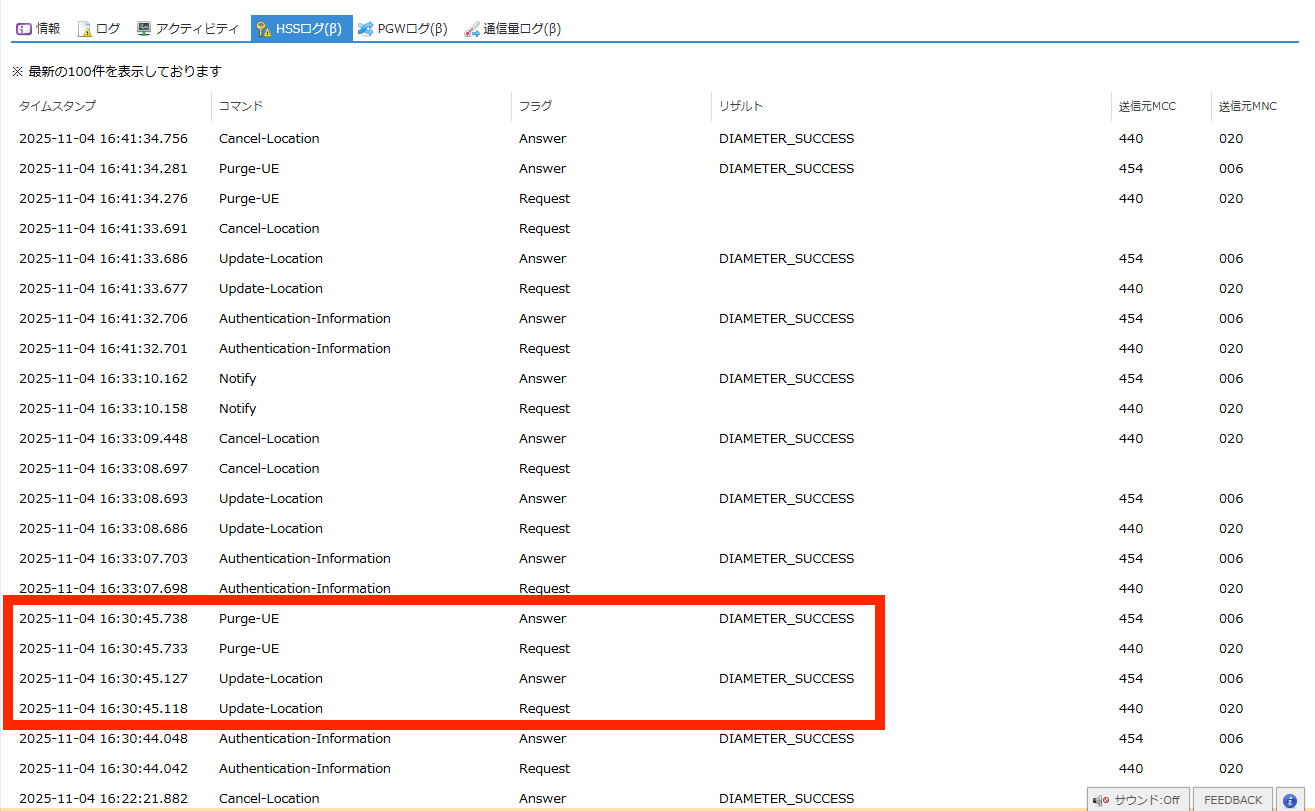Open the FEEDBACK button
Image resolution: width=1315 pixels, height=811 pixels.
pyautogui.click(x=1232, y=800)
